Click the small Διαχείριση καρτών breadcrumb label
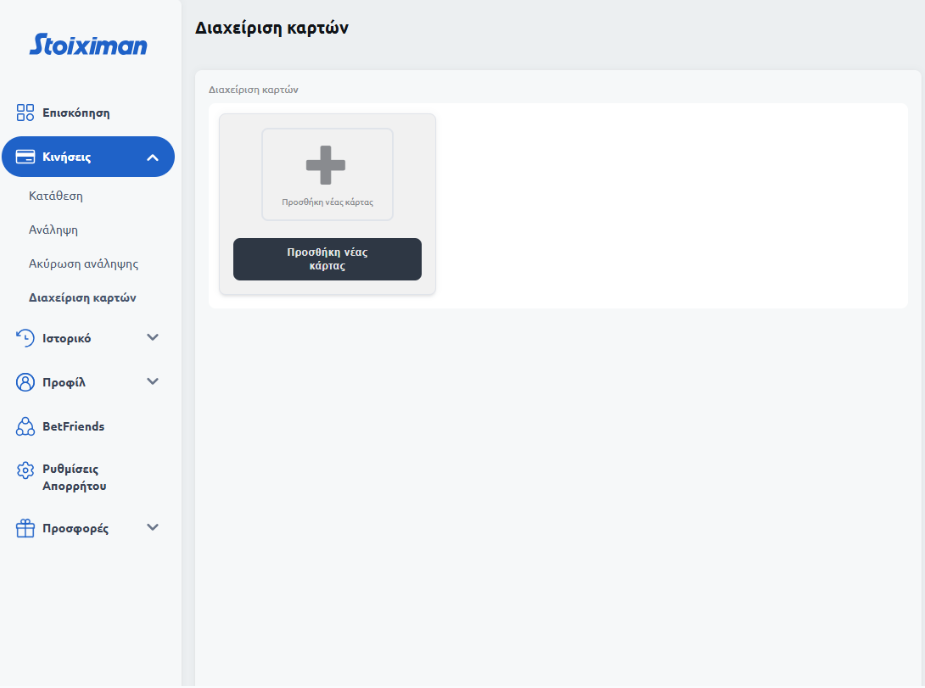 pos(253,90)
